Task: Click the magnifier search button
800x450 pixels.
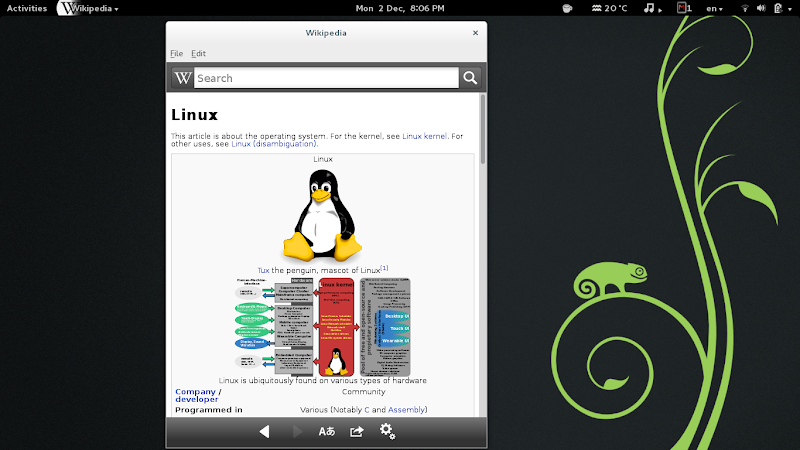Action: coord(470,78)
